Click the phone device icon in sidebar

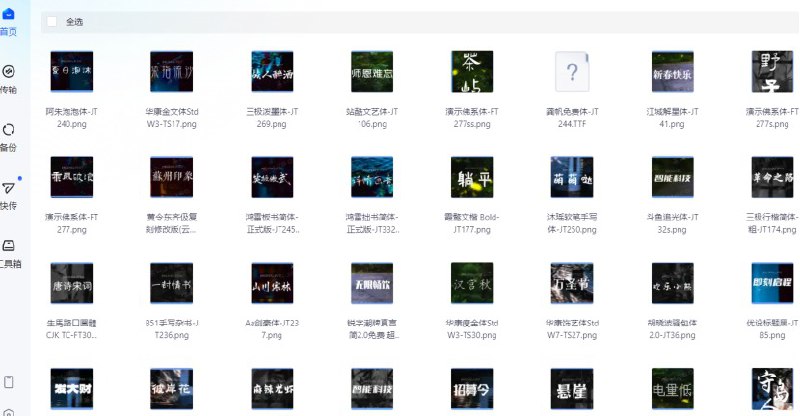click(x=9, y=382)
